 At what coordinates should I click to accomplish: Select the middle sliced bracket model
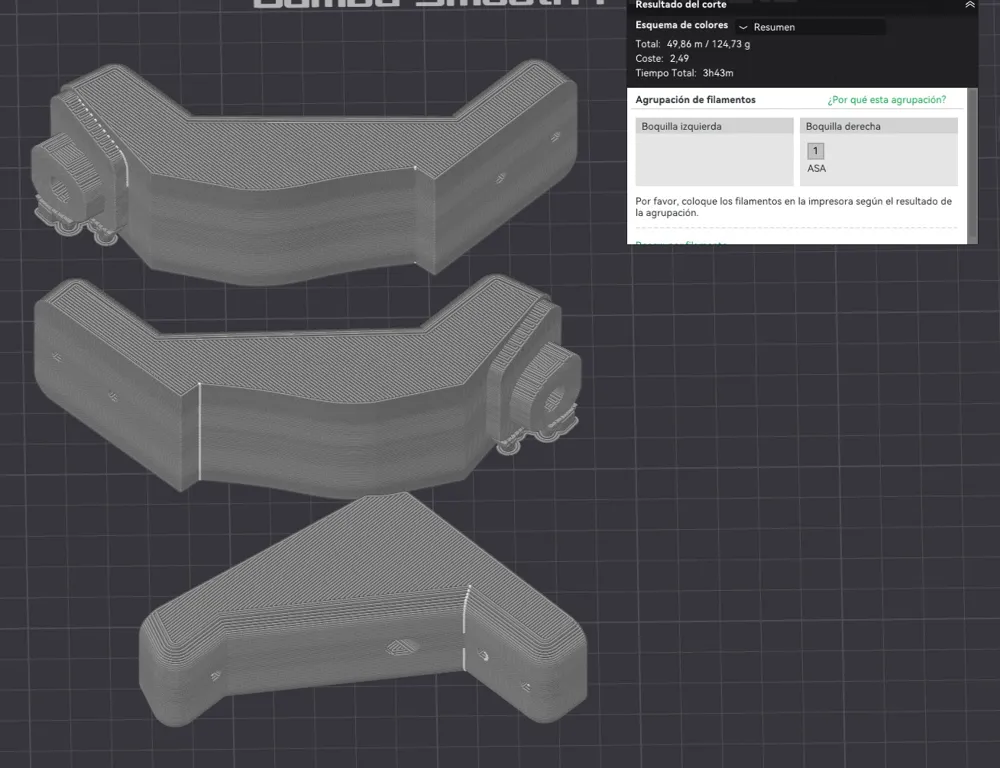[306, 389]
